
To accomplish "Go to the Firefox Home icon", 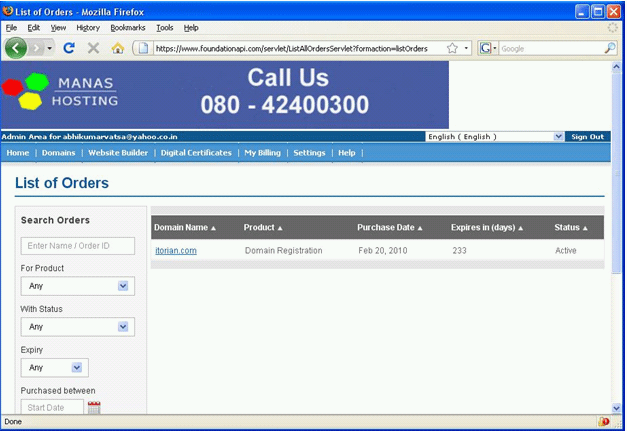I will [x=118, y=48].
